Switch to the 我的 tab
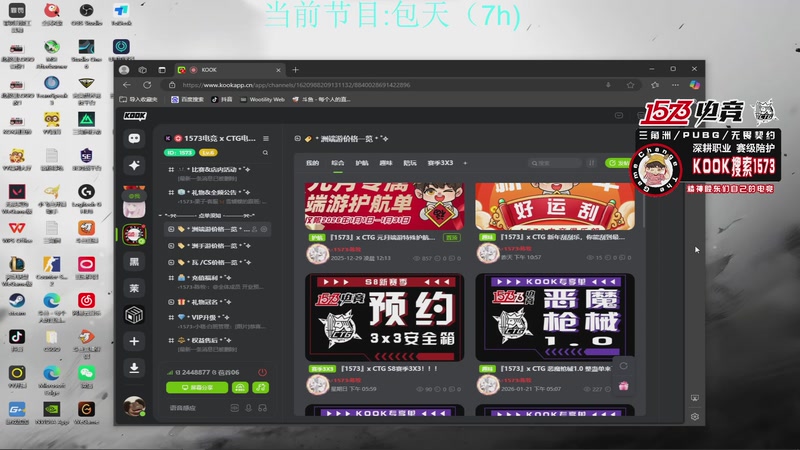 point(312,163)
